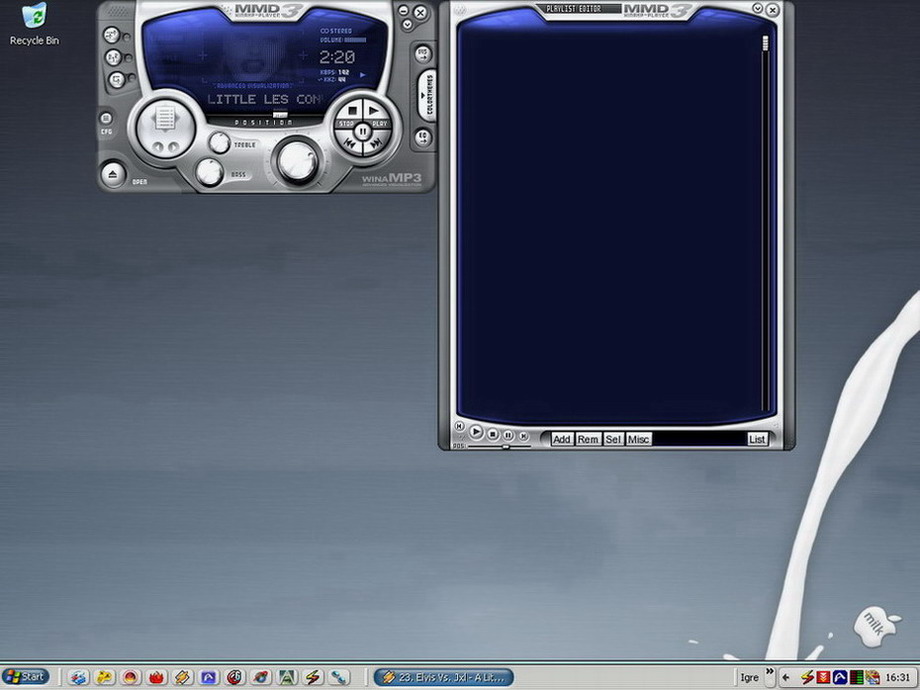Viewport: 920px width, 690px height.
Task: Toggle the EQ button on player
Action: pyautogui.click(x=423, y=137)
